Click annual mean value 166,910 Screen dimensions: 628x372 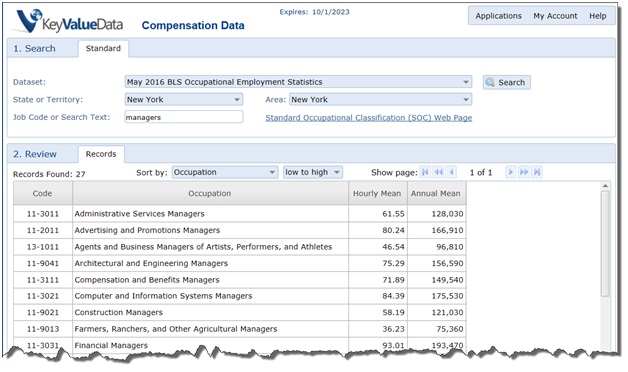click(447, 230)
